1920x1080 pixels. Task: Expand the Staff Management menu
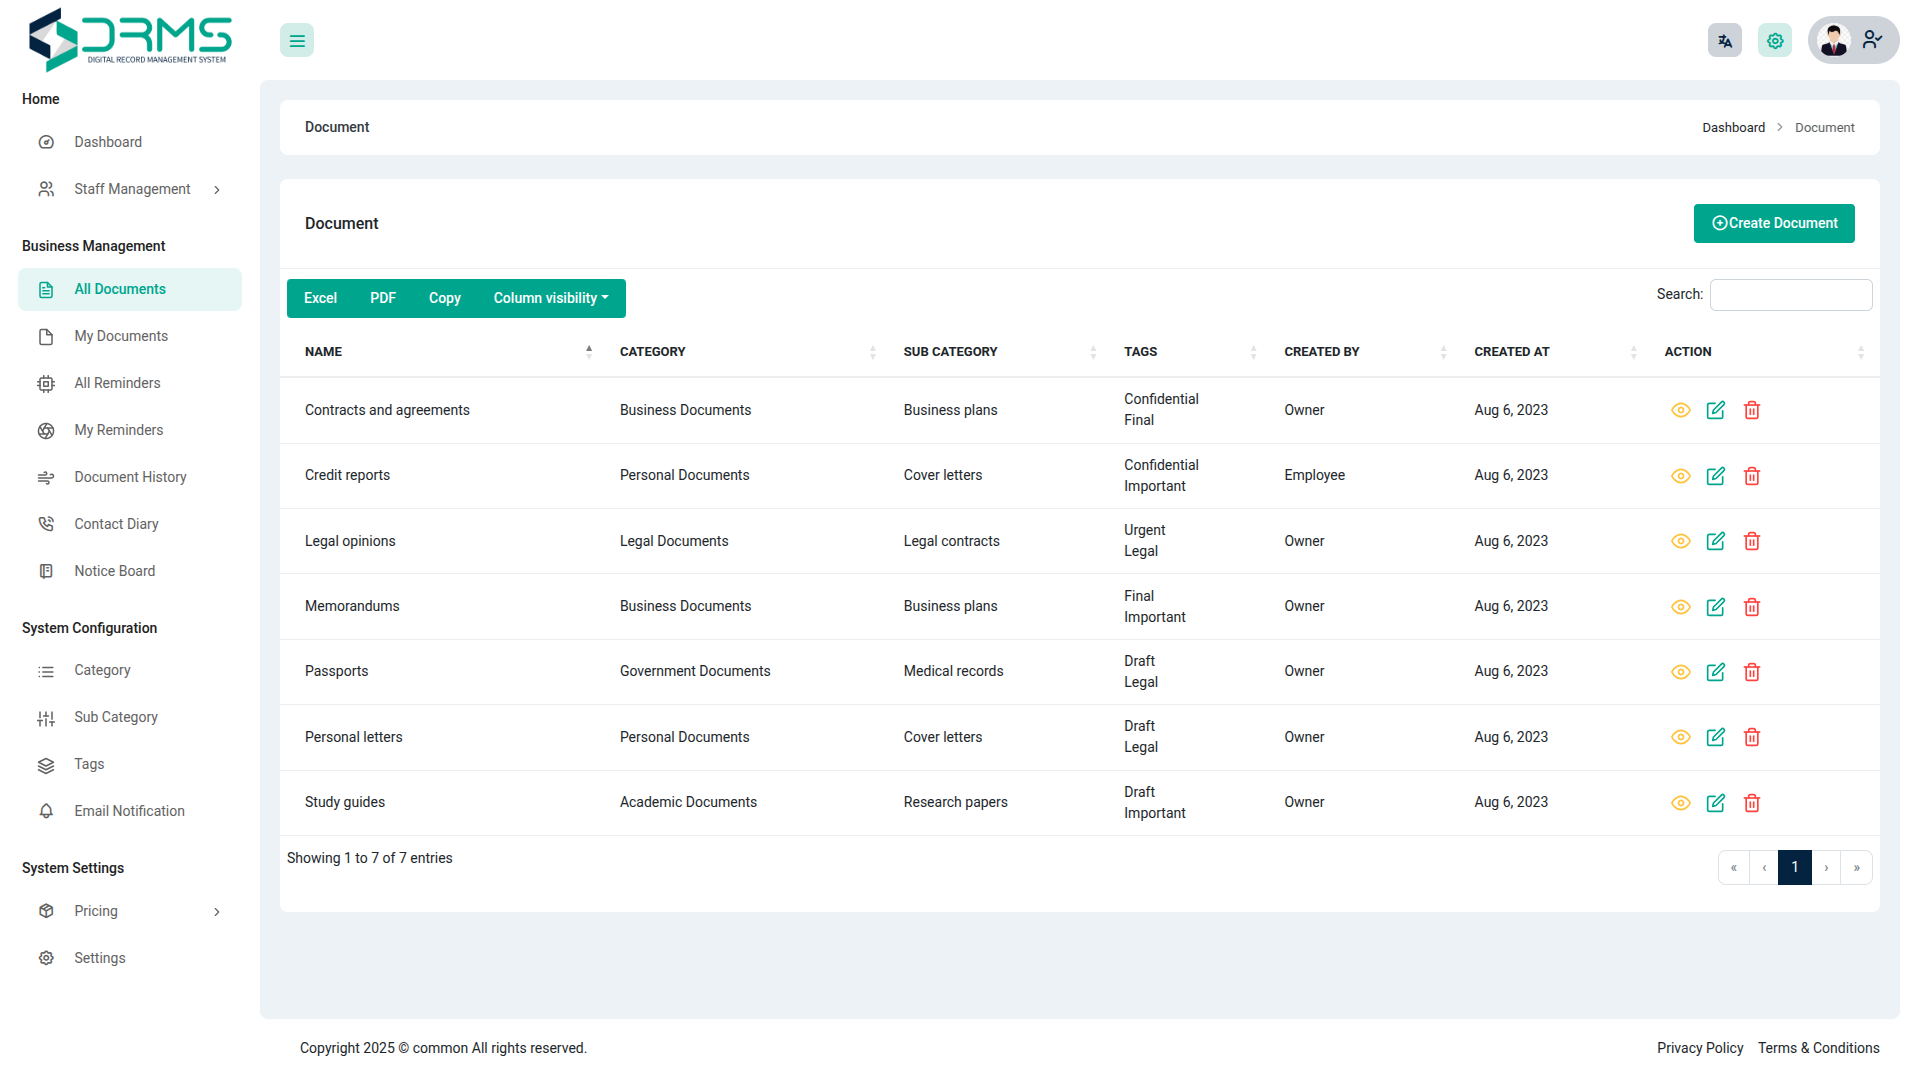pos(130,189)
